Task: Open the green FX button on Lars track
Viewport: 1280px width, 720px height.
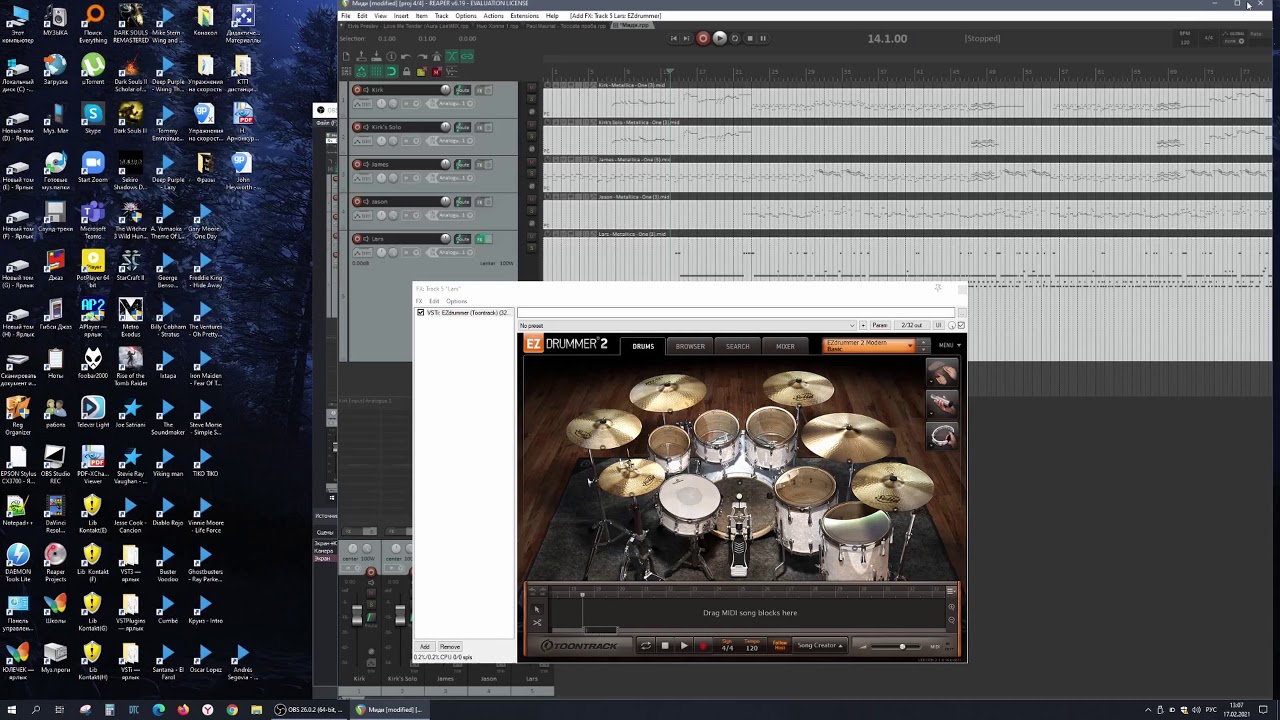Action: click(479, 238)
